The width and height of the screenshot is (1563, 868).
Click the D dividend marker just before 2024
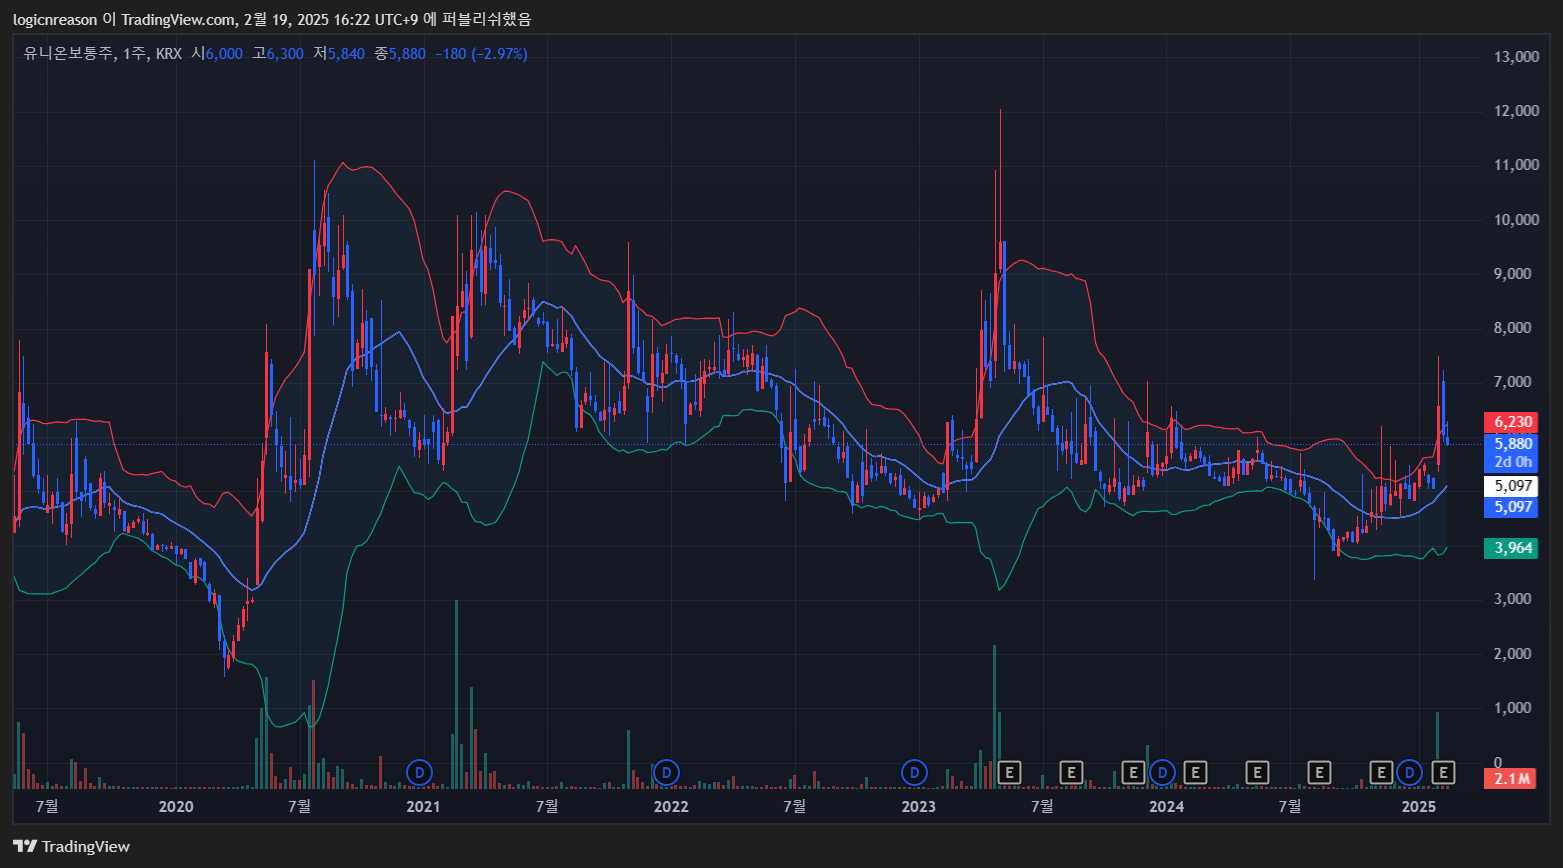(x=1162, y=772)
